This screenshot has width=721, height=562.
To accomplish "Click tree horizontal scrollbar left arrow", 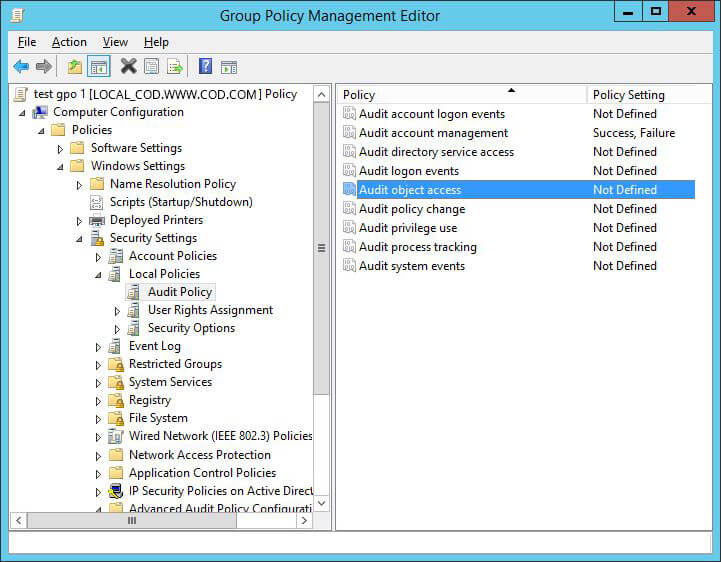I will [19, 521].
